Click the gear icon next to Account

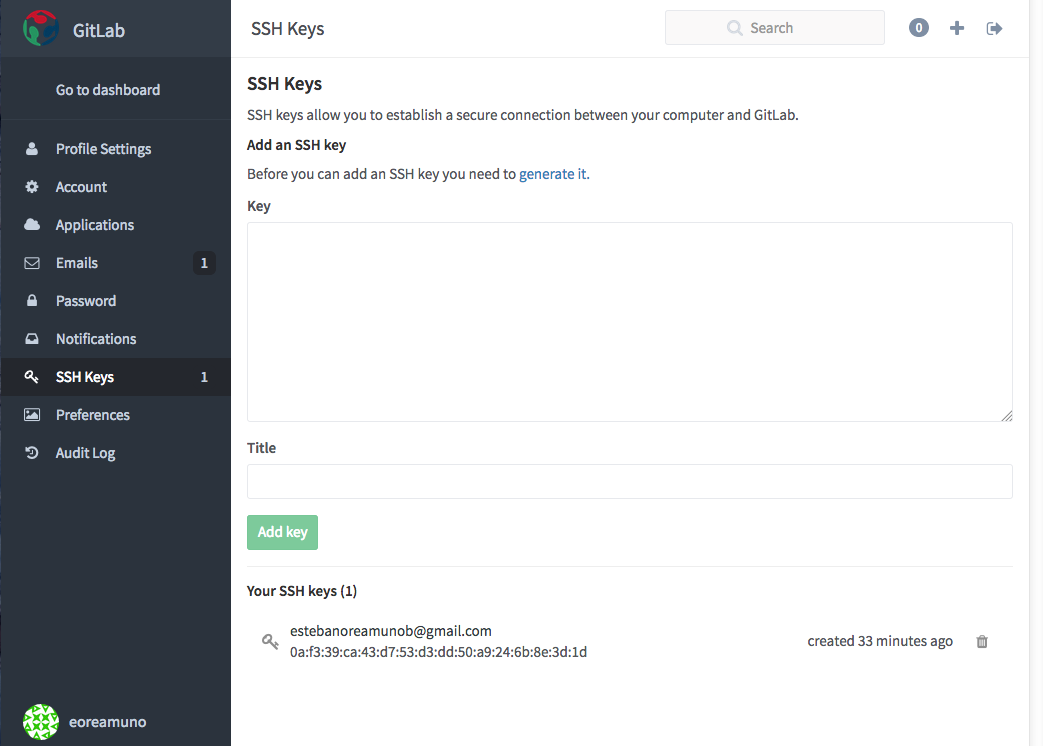(32, 187)
